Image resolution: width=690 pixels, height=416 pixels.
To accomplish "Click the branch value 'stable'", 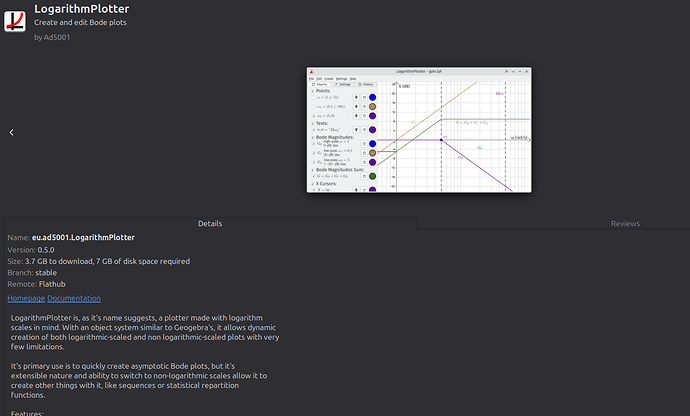I will pos(46,272).
